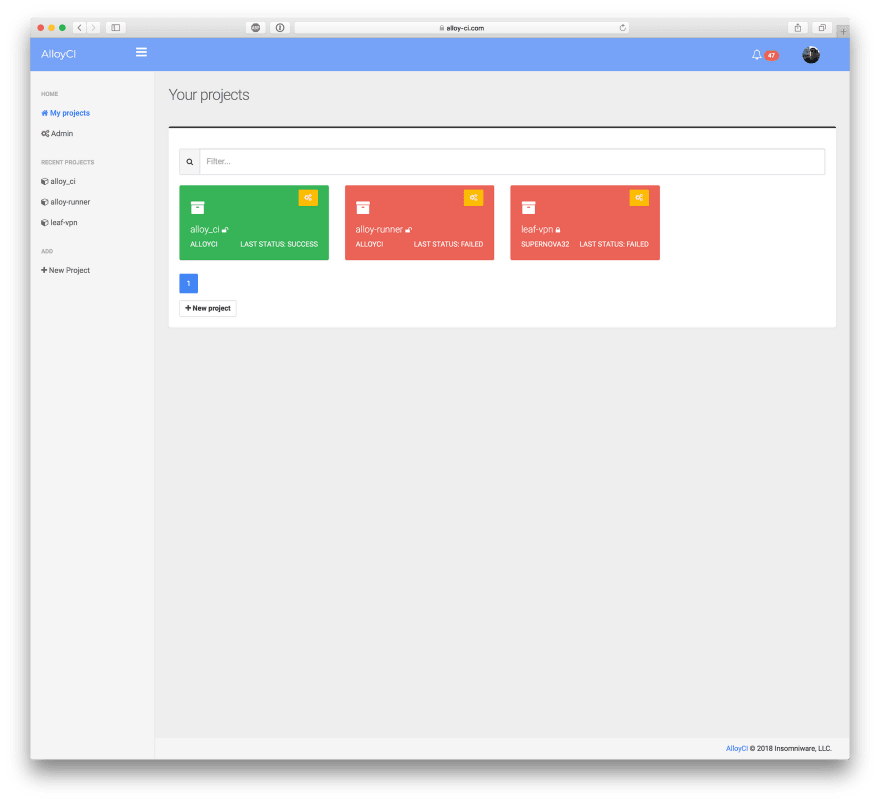
Task: Click 'ALLOYCI' owner on alloy-runner card
Action: (369, 244)
